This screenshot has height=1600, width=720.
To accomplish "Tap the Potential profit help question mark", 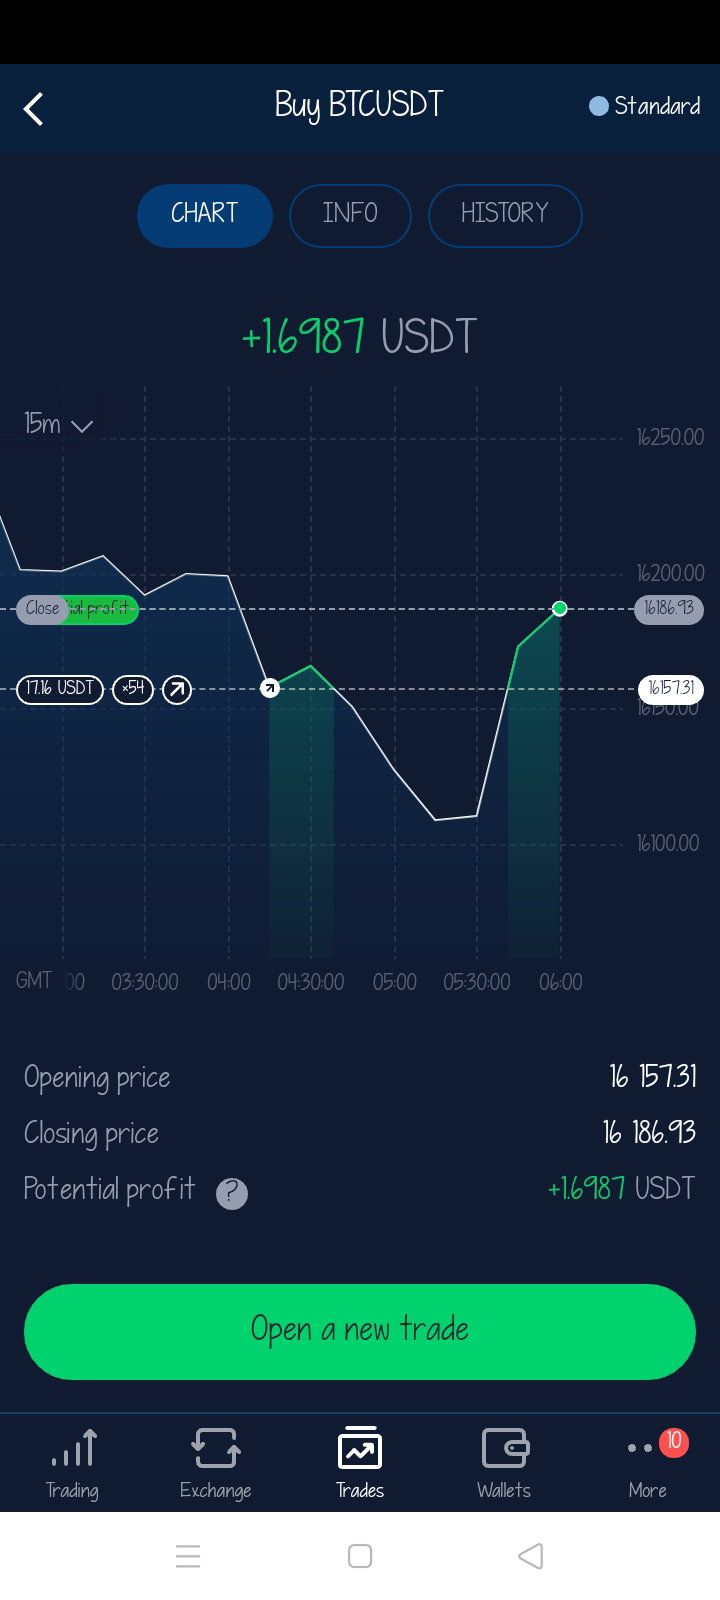I will click(x=232, y=1192).
